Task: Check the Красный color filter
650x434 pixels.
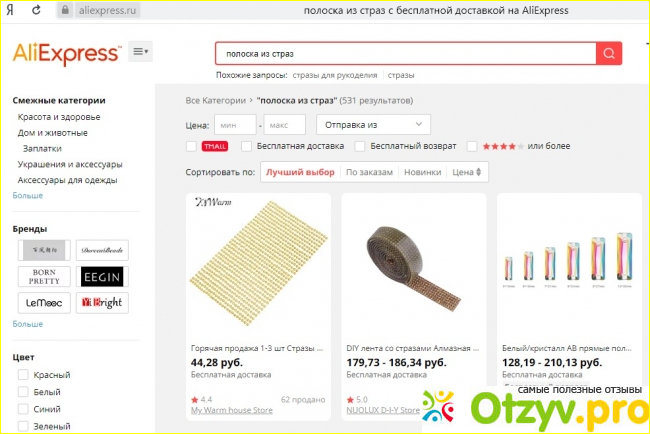Action: tap(23, 375)
